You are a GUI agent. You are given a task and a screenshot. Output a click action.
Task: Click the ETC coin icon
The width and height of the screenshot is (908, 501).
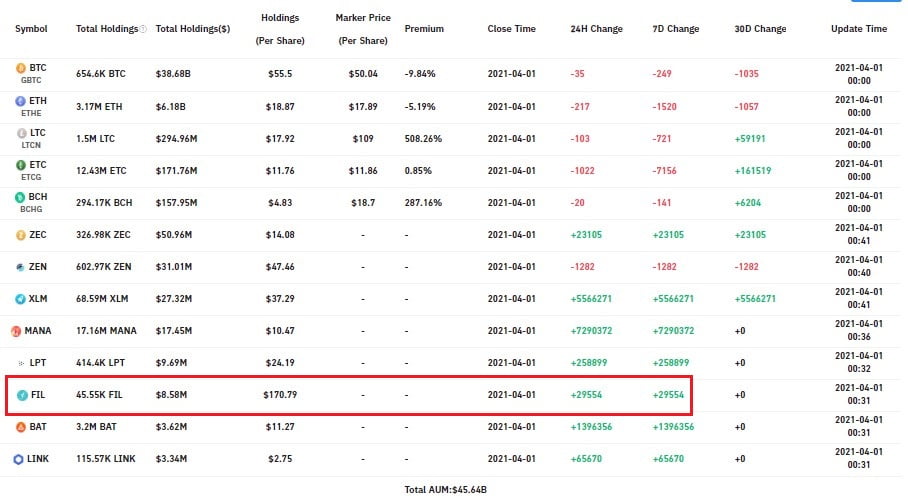(x=21, y=165)
